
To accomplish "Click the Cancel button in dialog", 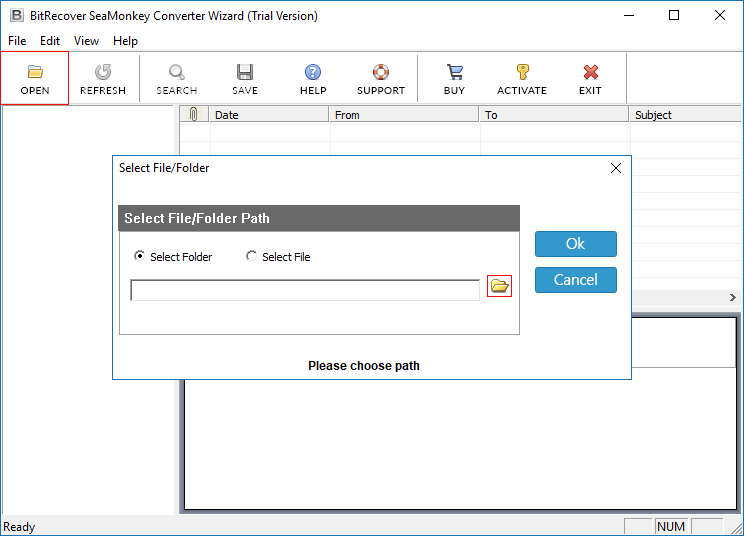I will point(576,280).
